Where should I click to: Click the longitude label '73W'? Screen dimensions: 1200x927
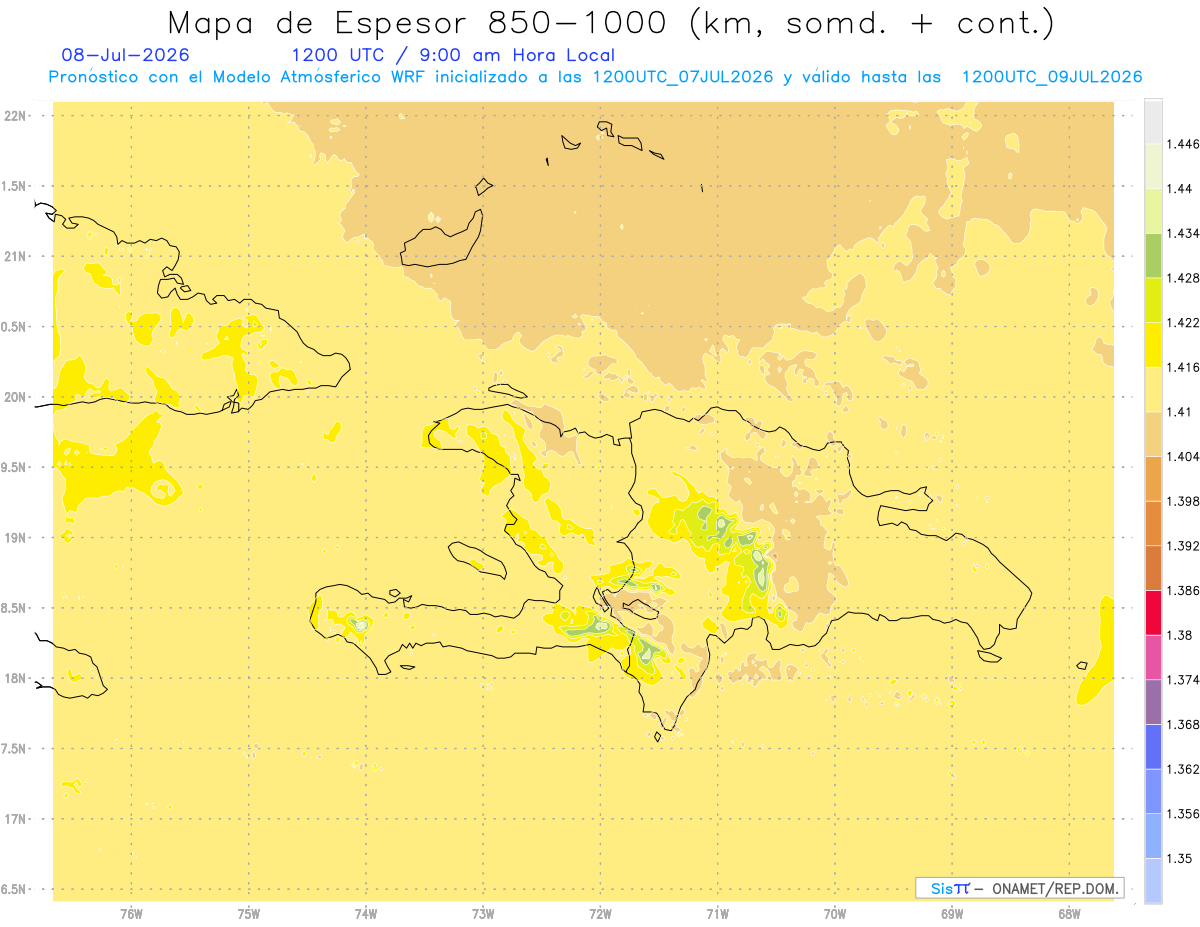483,913
